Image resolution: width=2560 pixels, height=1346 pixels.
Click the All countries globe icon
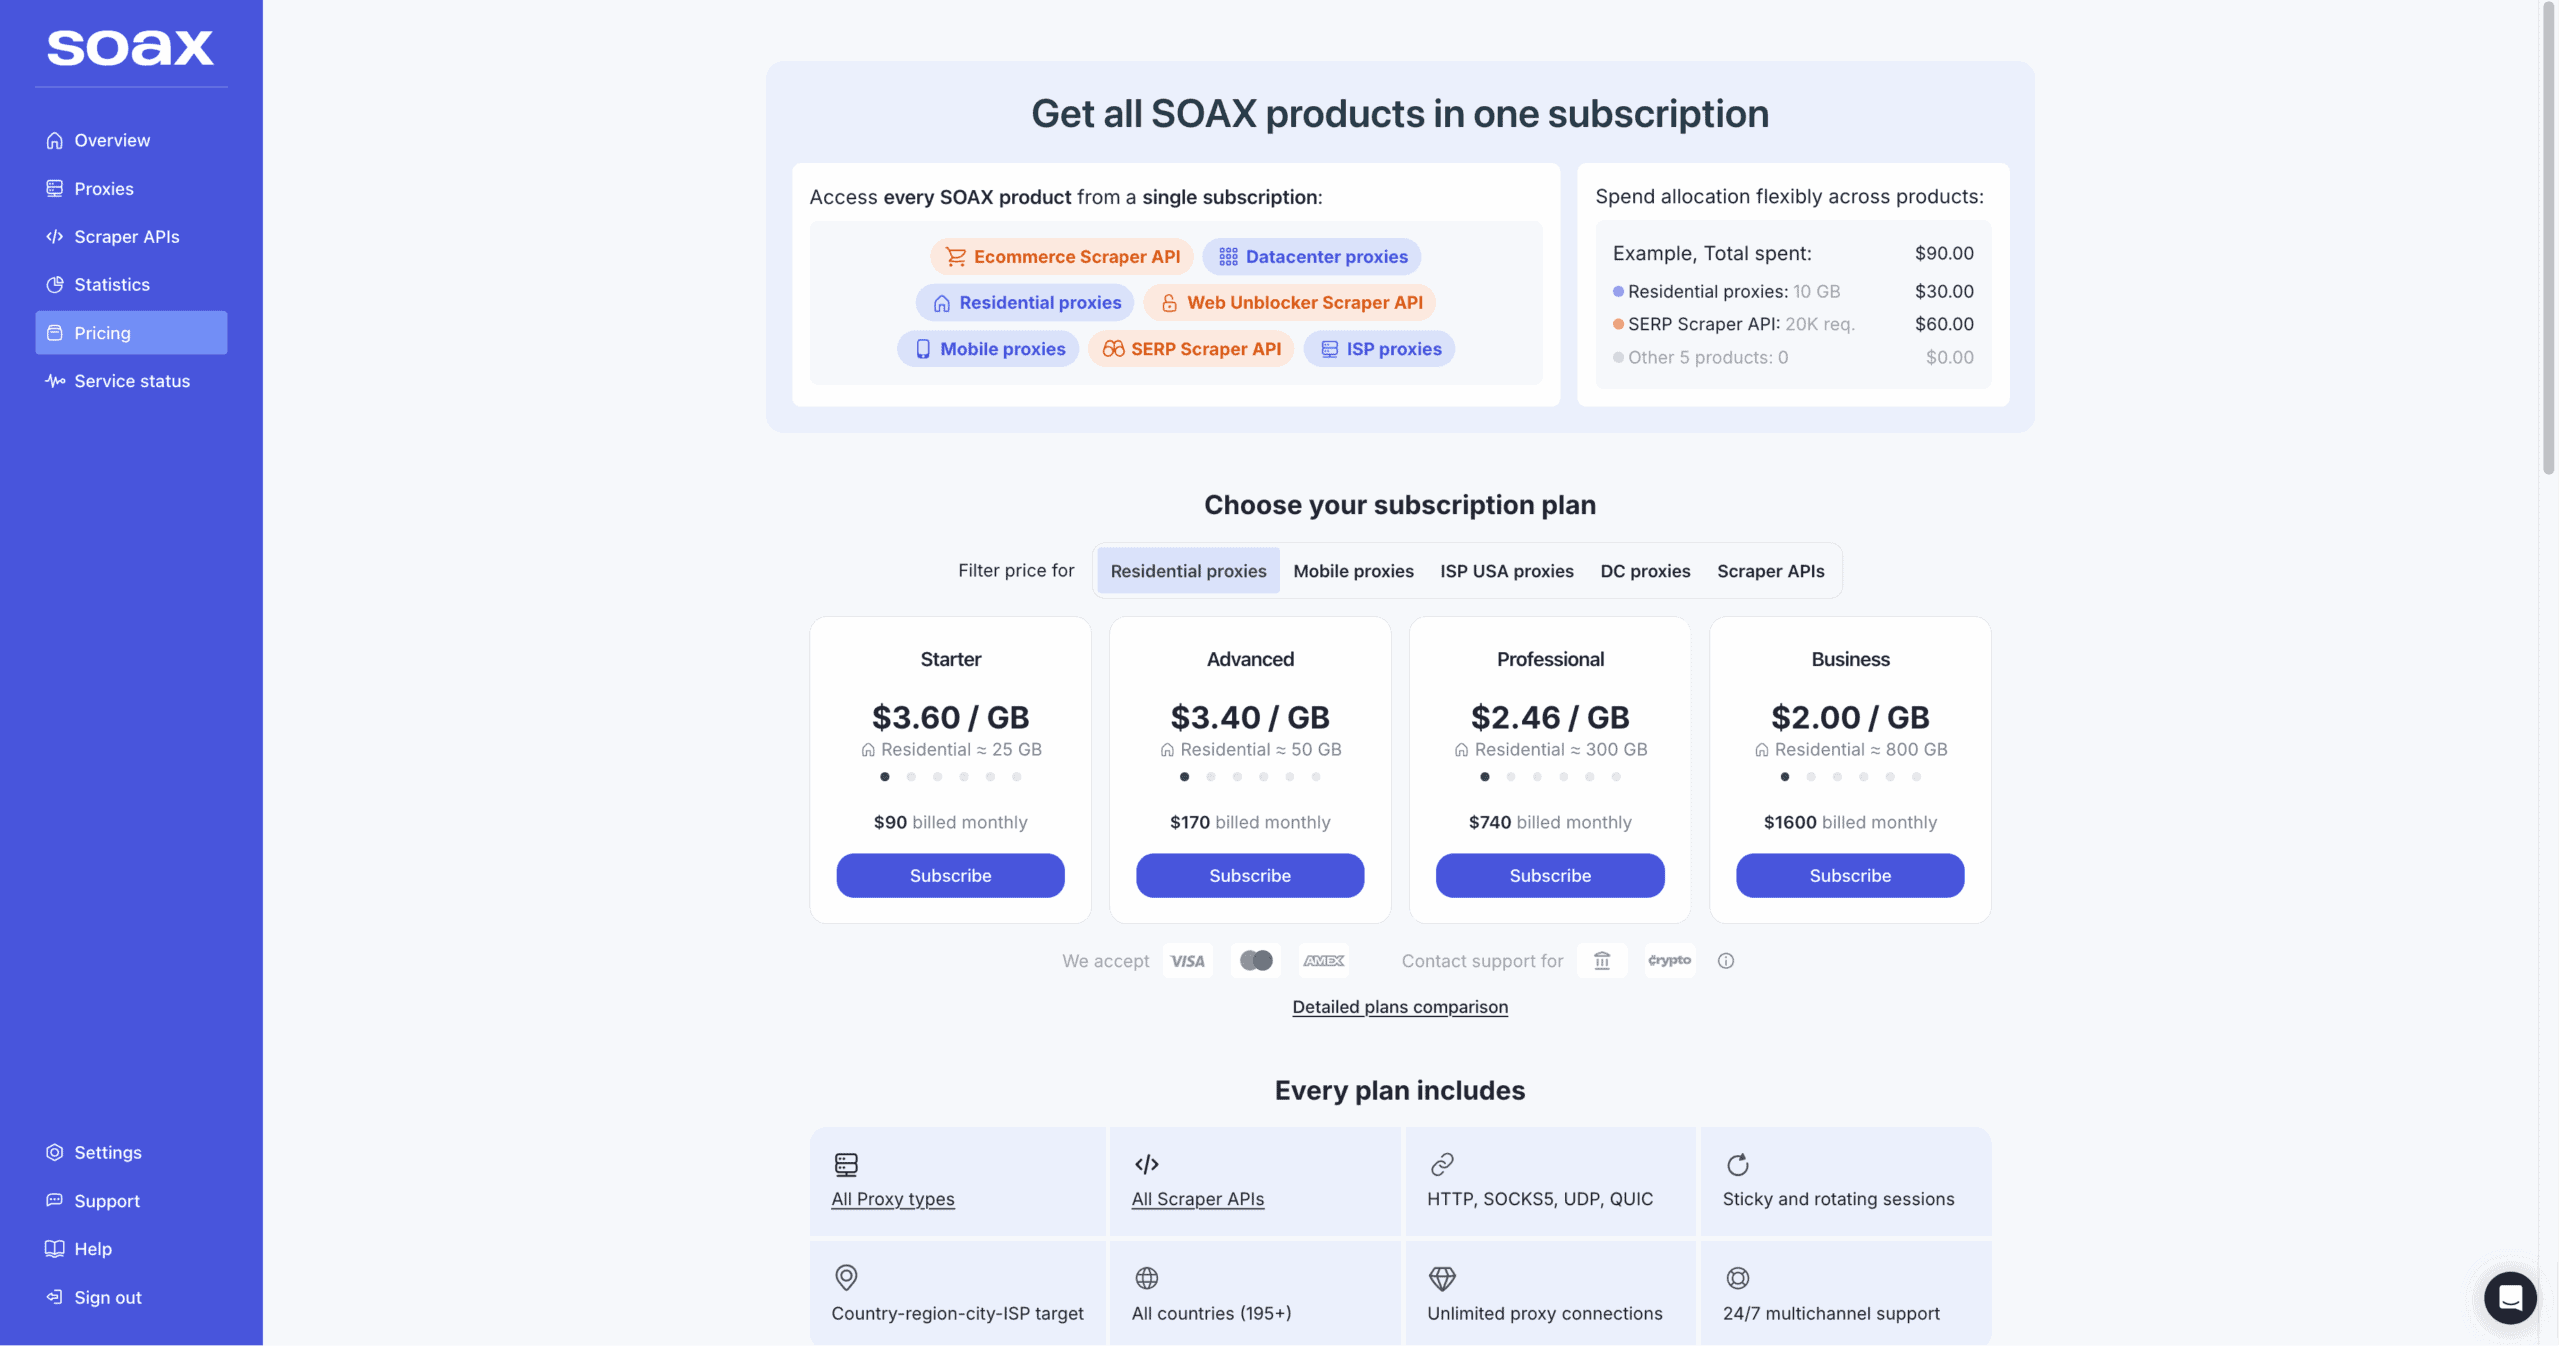[1147, 1278]
